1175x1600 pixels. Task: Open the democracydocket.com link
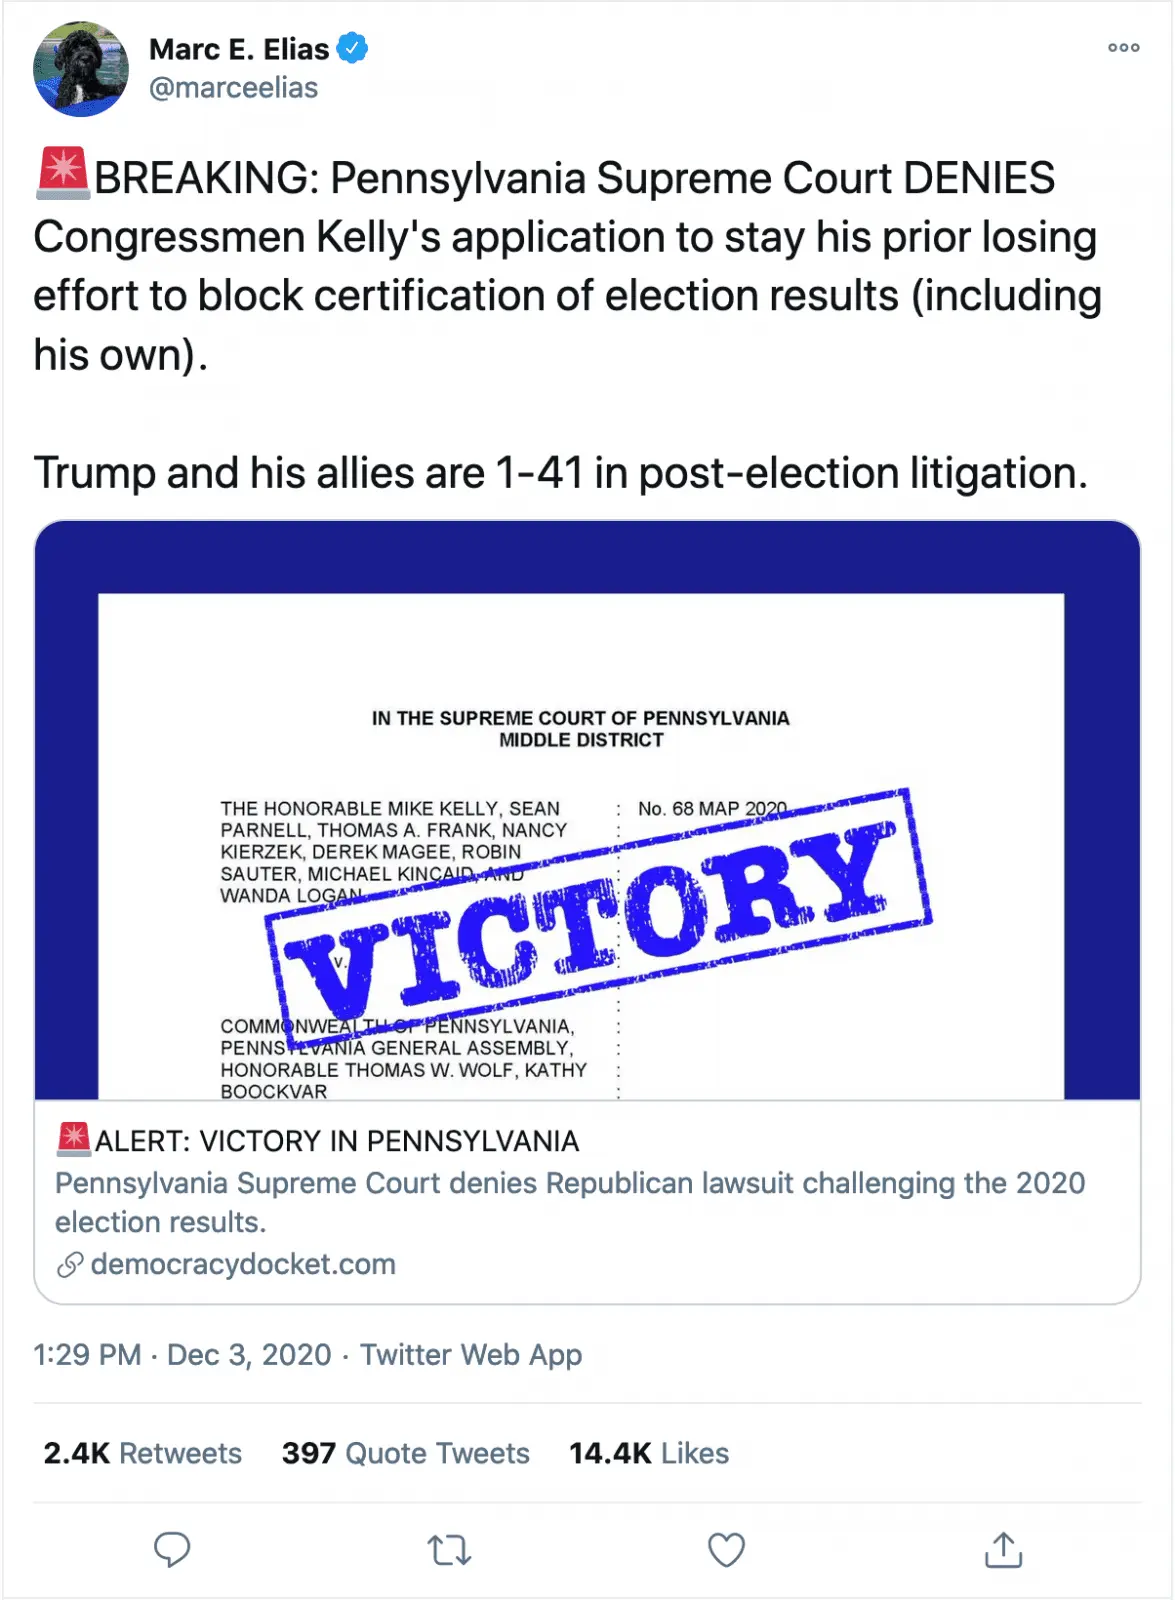point(243,1264)
